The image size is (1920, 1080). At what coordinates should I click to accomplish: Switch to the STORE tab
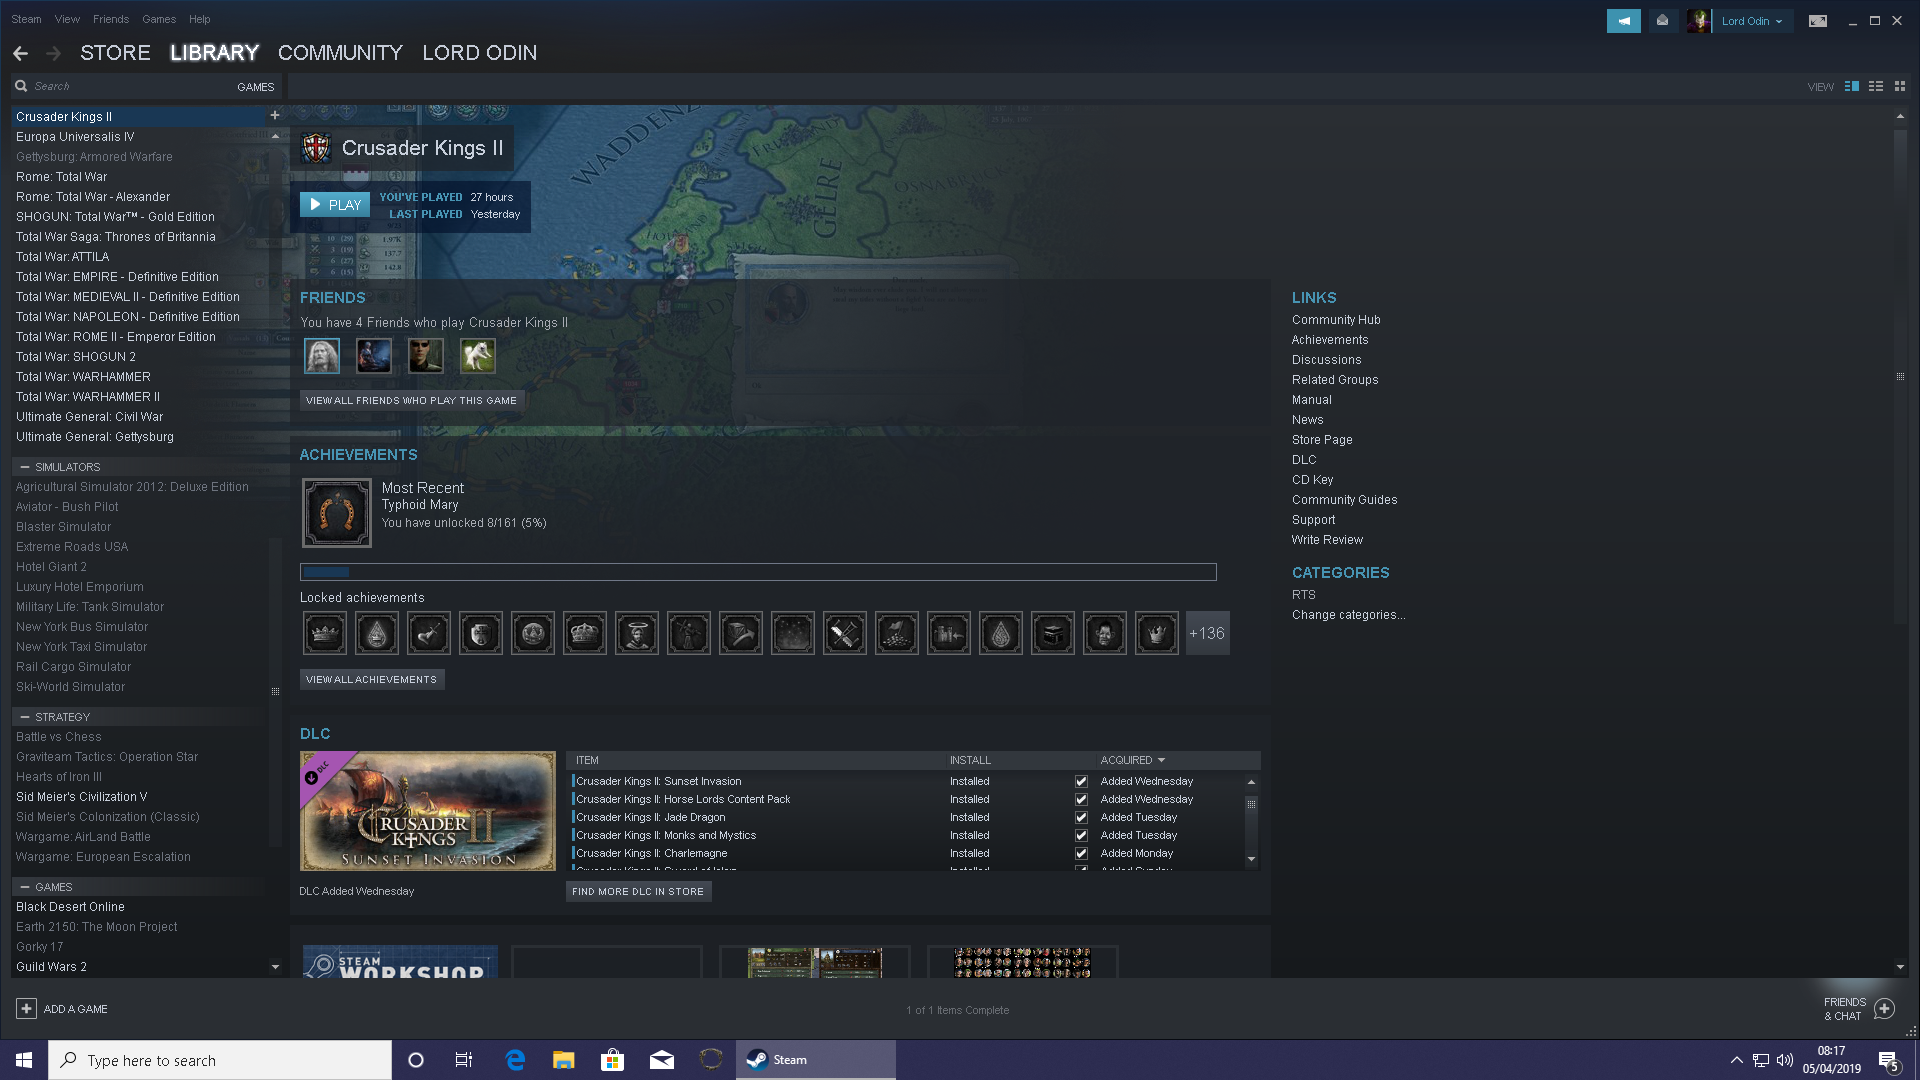[116, 53]
